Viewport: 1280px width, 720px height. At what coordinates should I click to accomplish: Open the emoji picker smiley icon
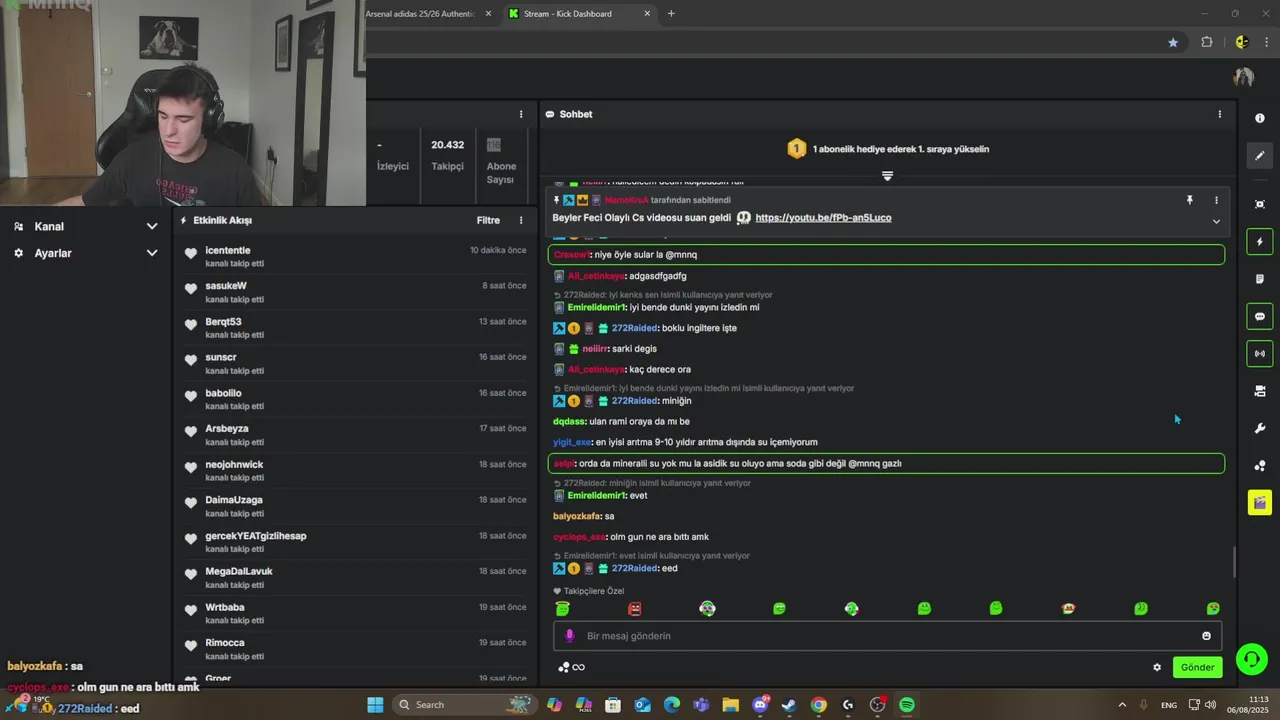point(1206,636)
